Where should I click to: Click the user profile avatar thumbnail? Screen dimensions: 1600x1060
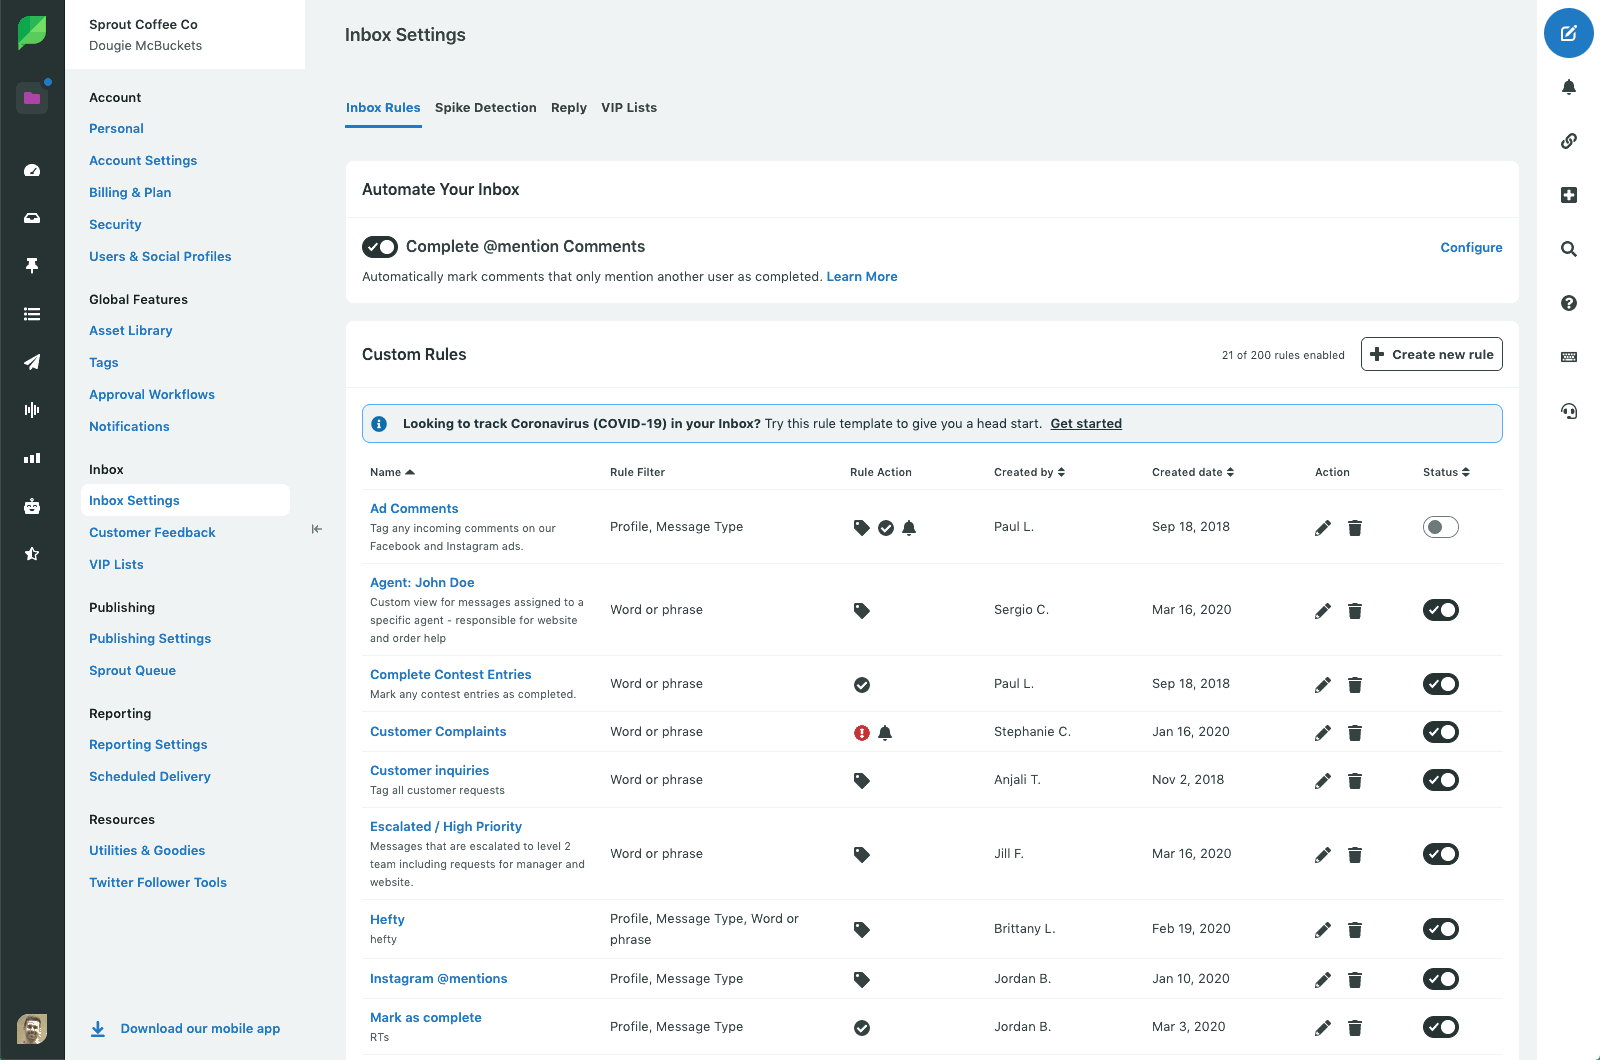point(32,1028)
